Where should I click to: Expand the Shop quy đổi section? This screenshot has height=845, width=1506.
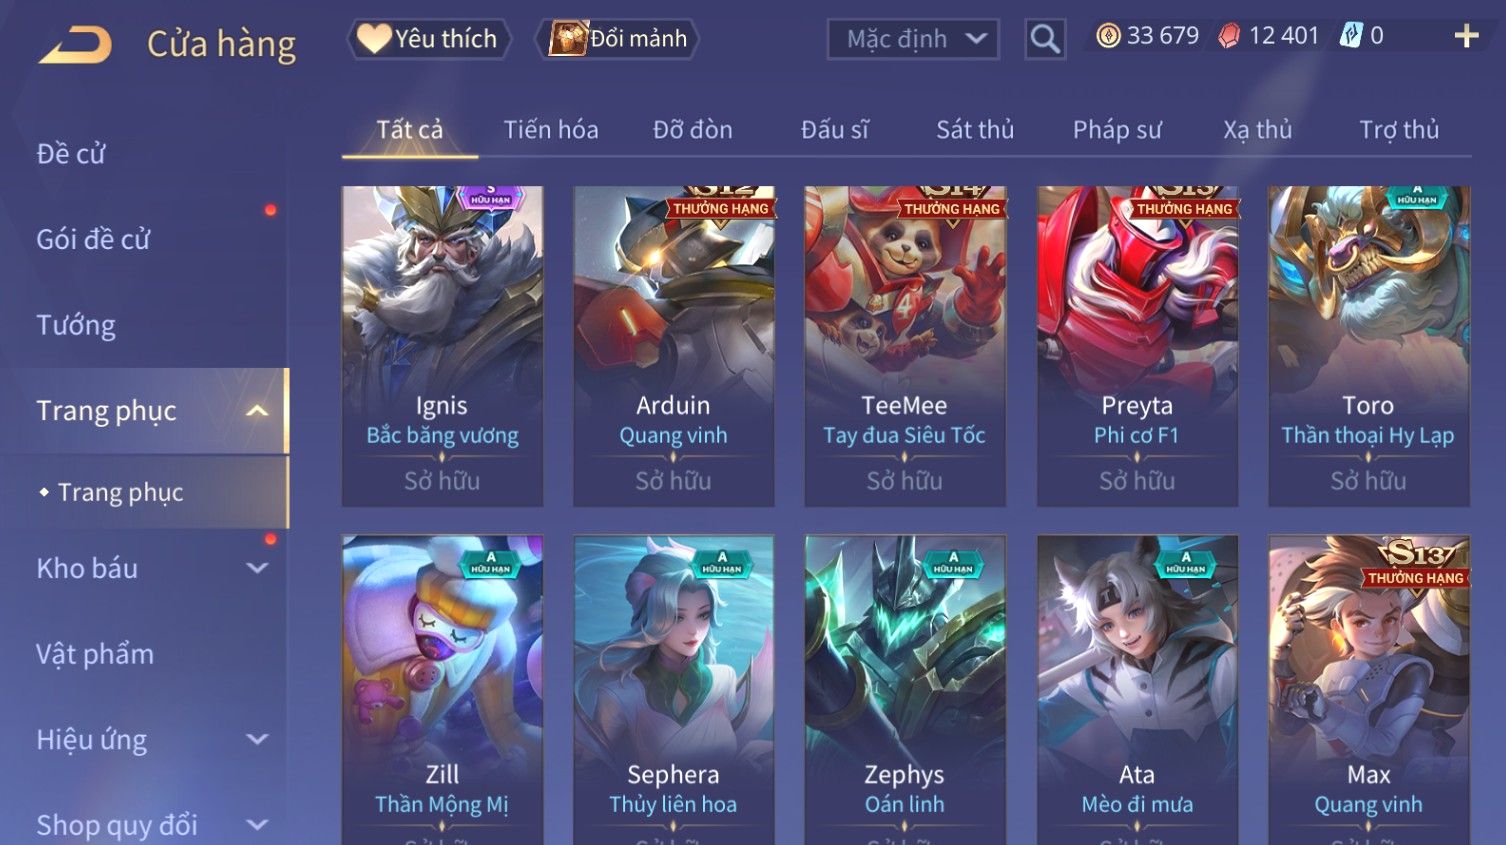coord(257,825)
